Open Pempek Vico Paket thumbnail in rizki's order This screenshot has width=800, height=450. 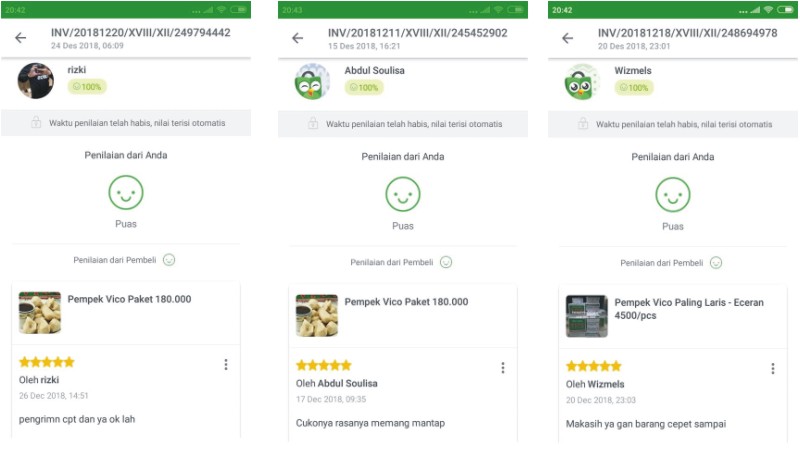[40, 313]
